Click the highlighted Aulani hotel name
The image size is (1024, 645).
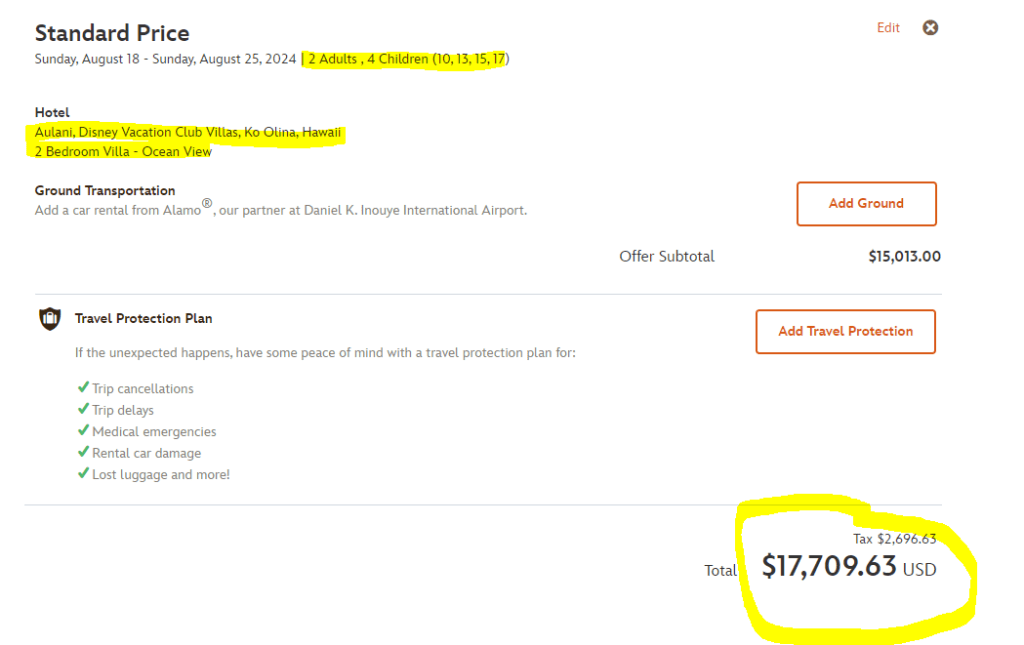tap(188, 132)
